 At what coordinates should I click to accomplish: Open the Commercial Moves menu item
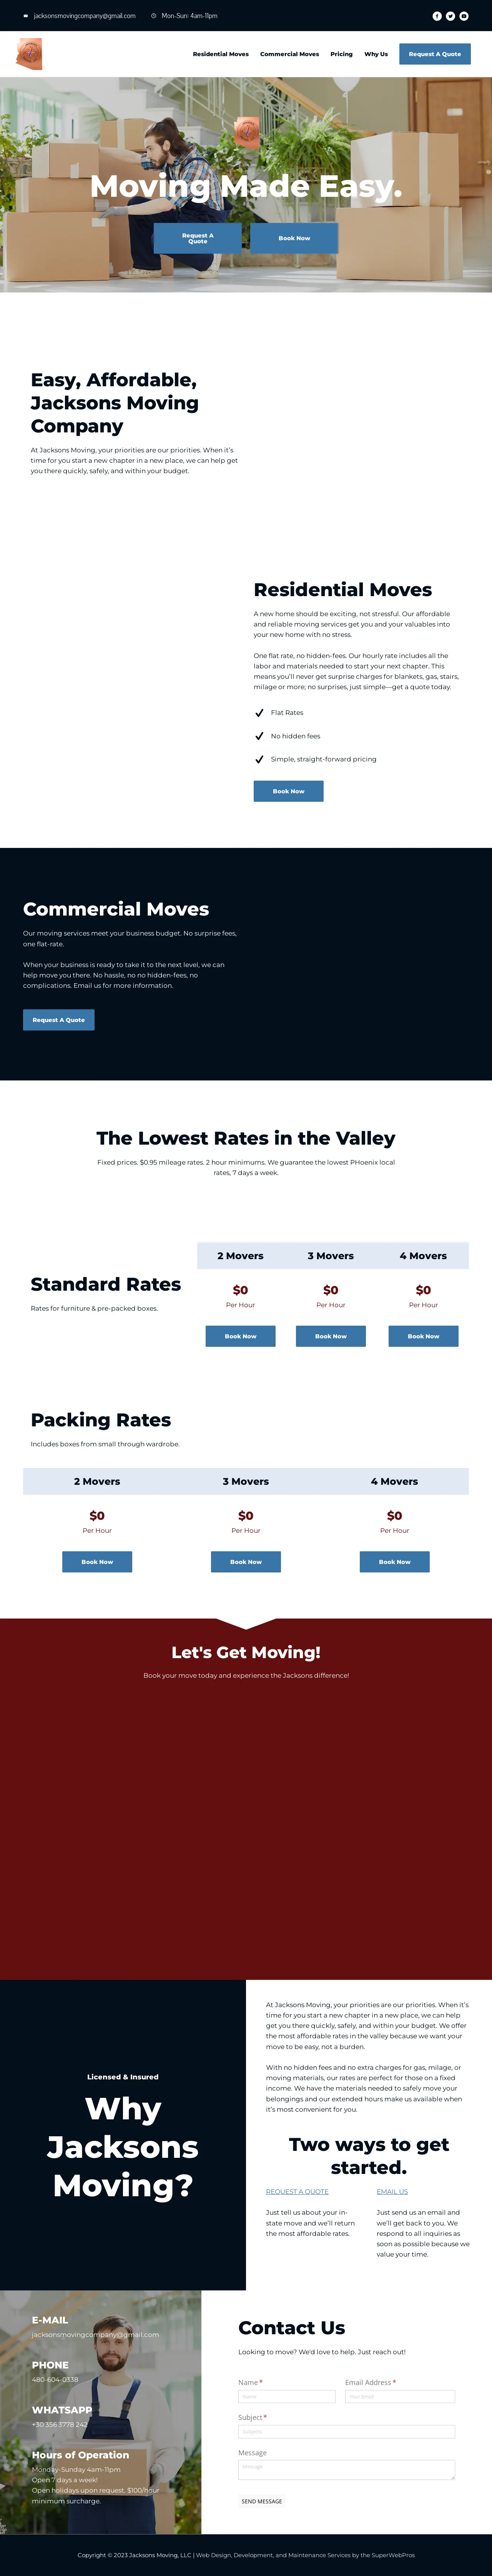coord(290,54)
